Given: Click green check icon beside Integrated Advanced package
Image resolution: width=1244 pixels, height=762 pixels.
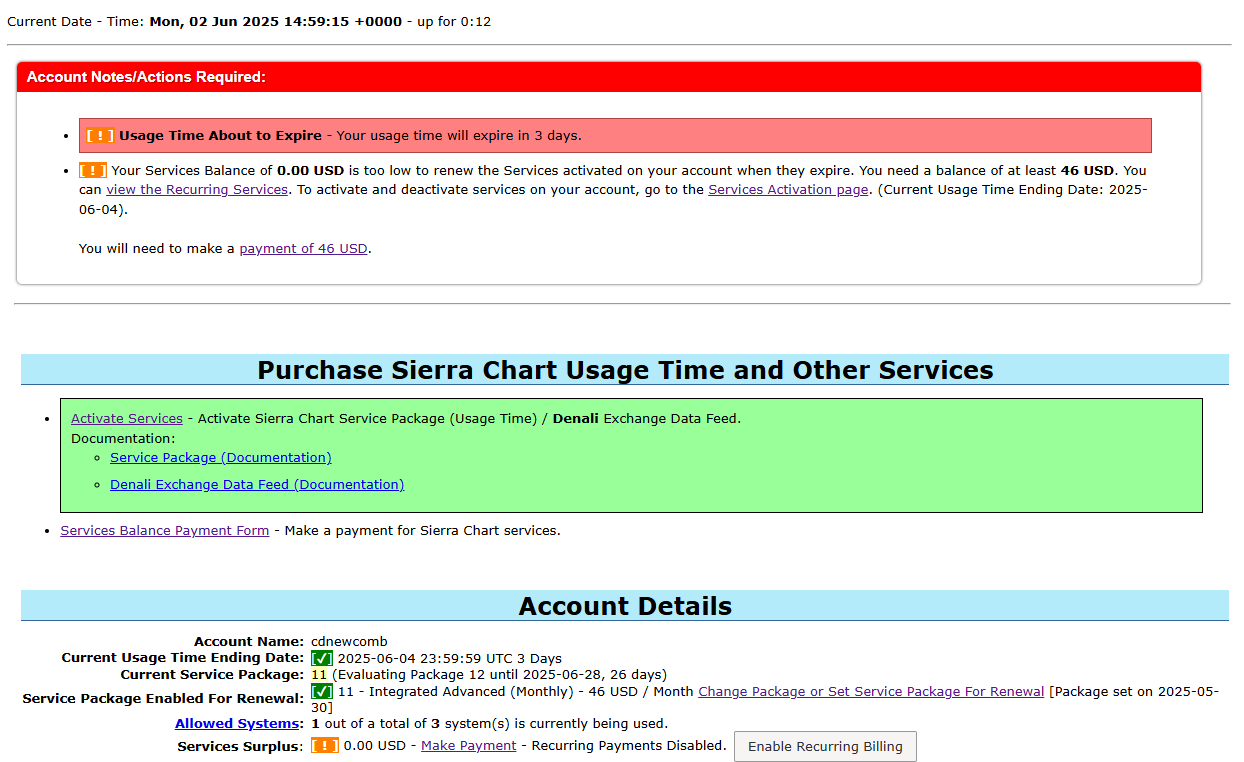Looking at the screenshot, I should pyautogui.click(x=322, y=691).
